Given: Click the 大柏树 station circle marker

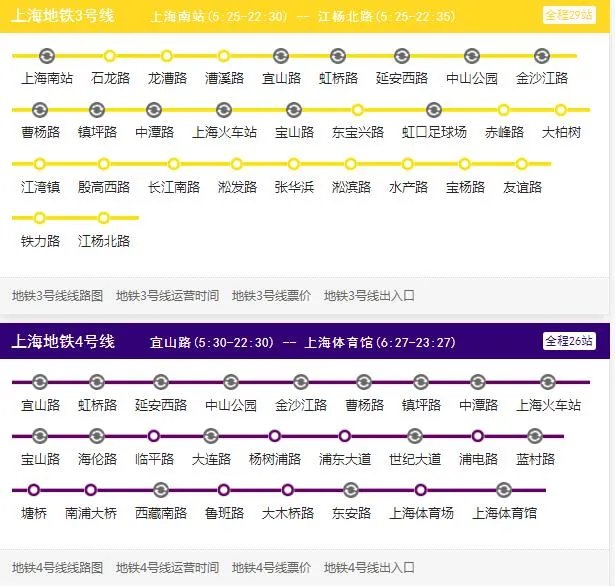Looking at the screenshot, I should pyautogui.click(x=561, y=110).
